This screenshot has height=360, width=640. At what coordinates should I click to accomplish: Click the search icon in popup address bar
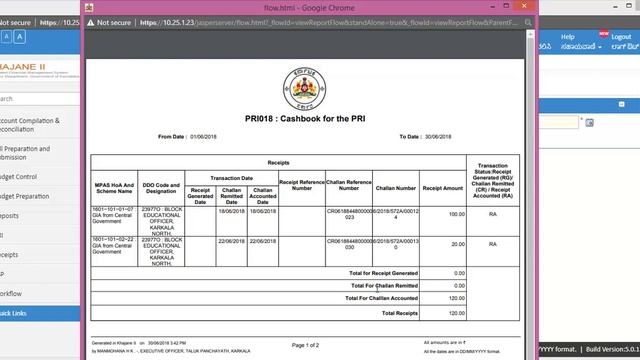[528, 22]
